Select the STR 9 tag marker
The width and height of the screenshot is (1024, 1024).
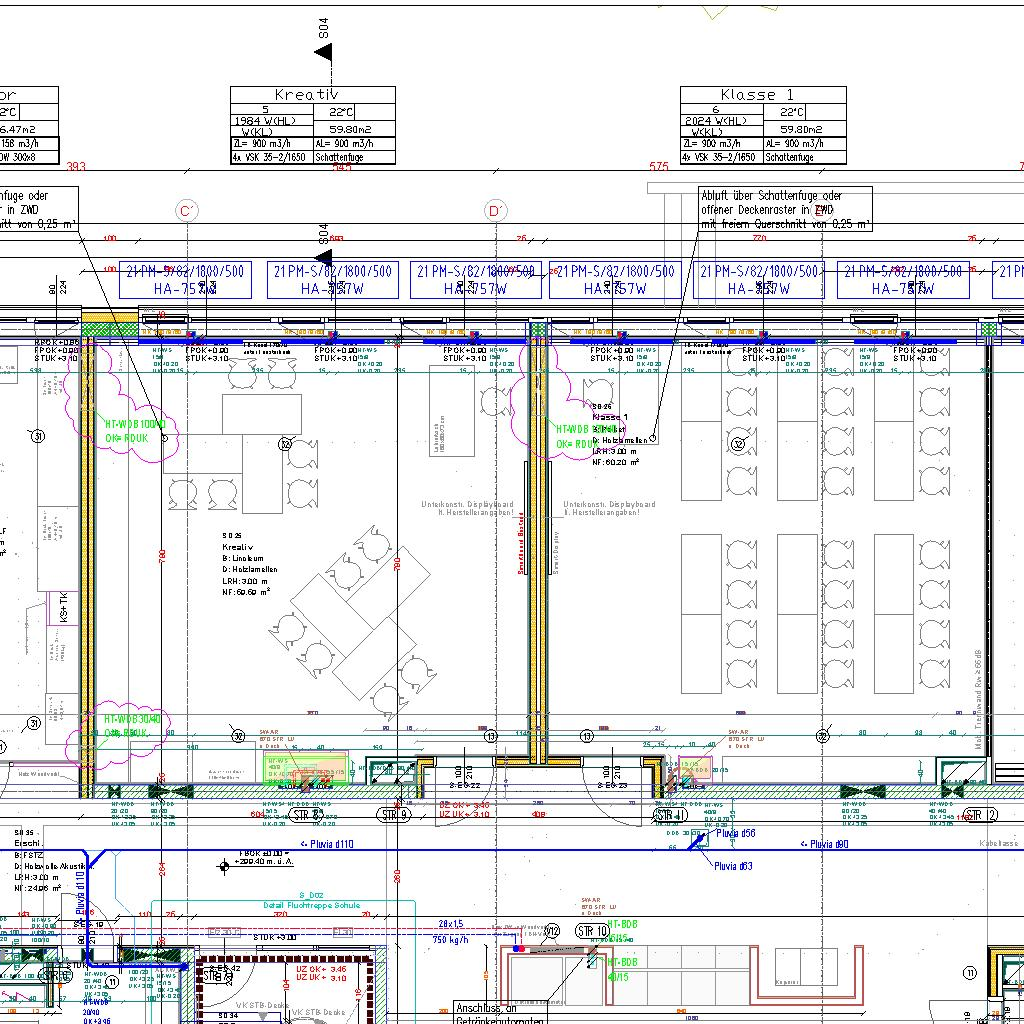tap(393, 815)
